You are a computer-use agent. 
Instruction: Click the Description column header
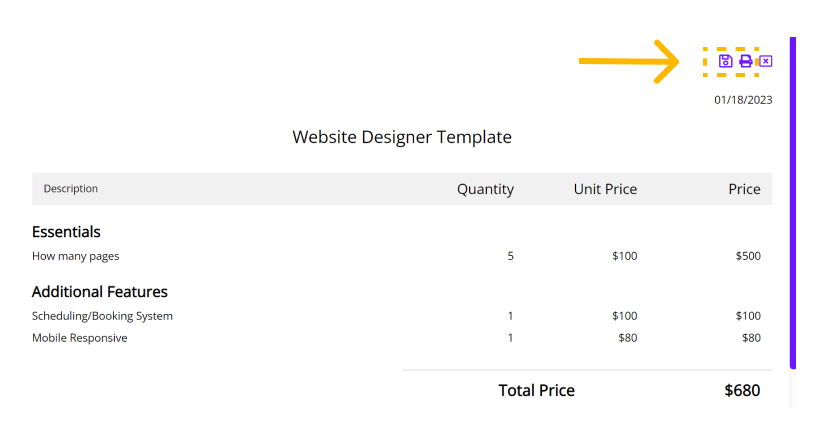click(x=71, y=189)
